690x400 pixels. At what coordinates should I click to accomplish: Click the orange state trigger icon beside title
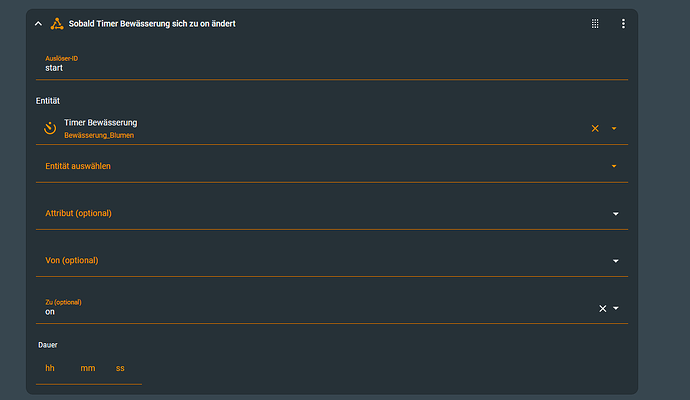tap(56, 23)
